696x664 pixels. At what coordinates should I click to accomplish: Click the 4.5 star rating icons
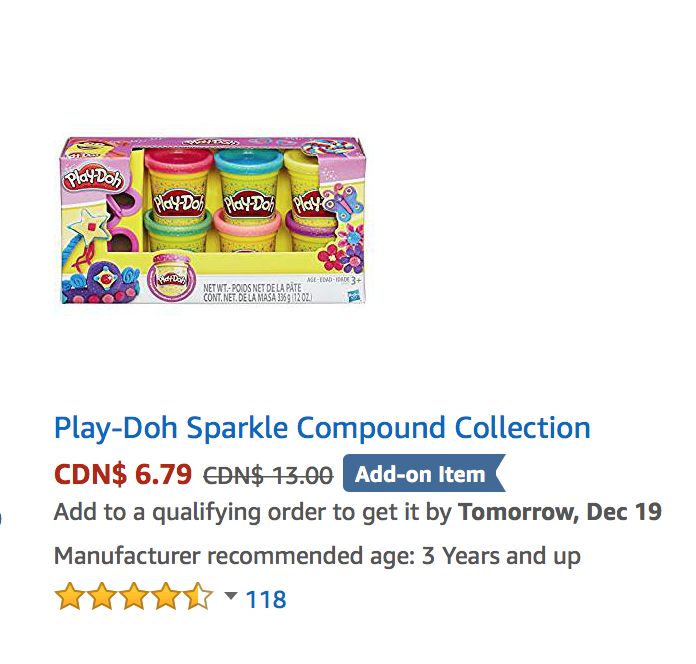(134, 597)
